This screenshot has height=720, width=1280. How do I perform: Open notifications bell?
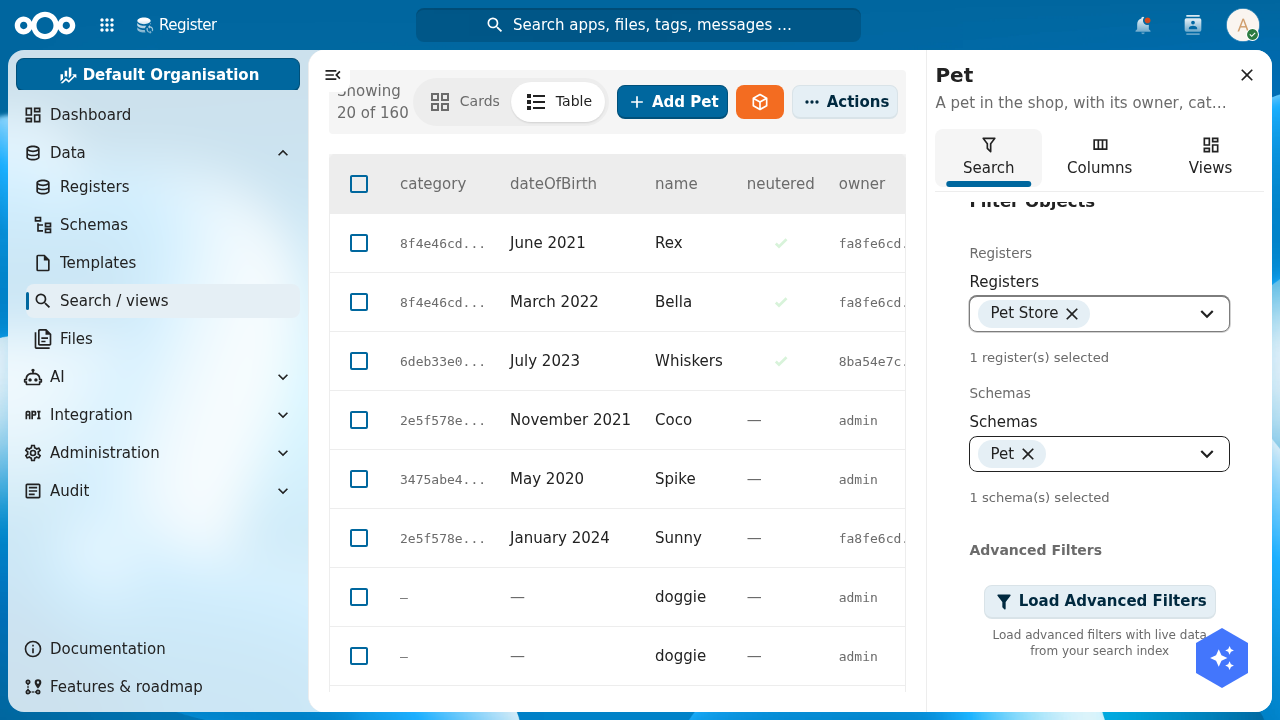point(1143,25)
